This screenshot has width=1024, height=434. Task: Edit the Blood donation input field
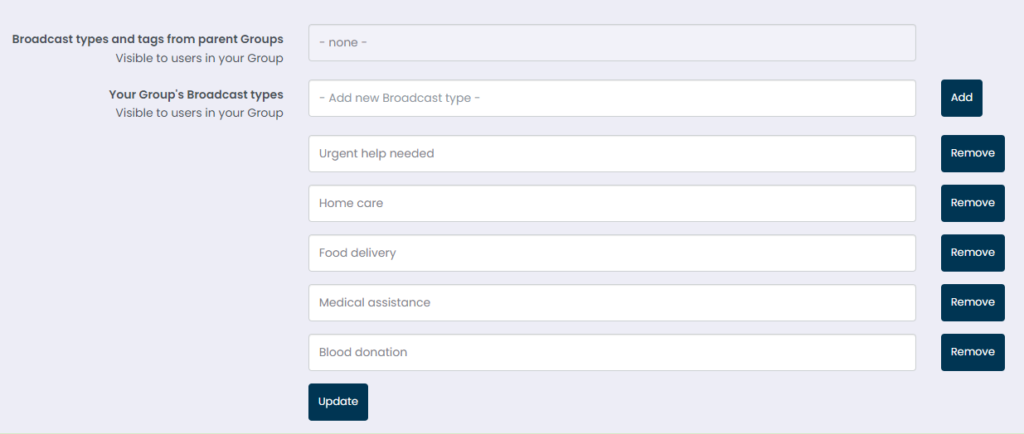coord(611,352)
